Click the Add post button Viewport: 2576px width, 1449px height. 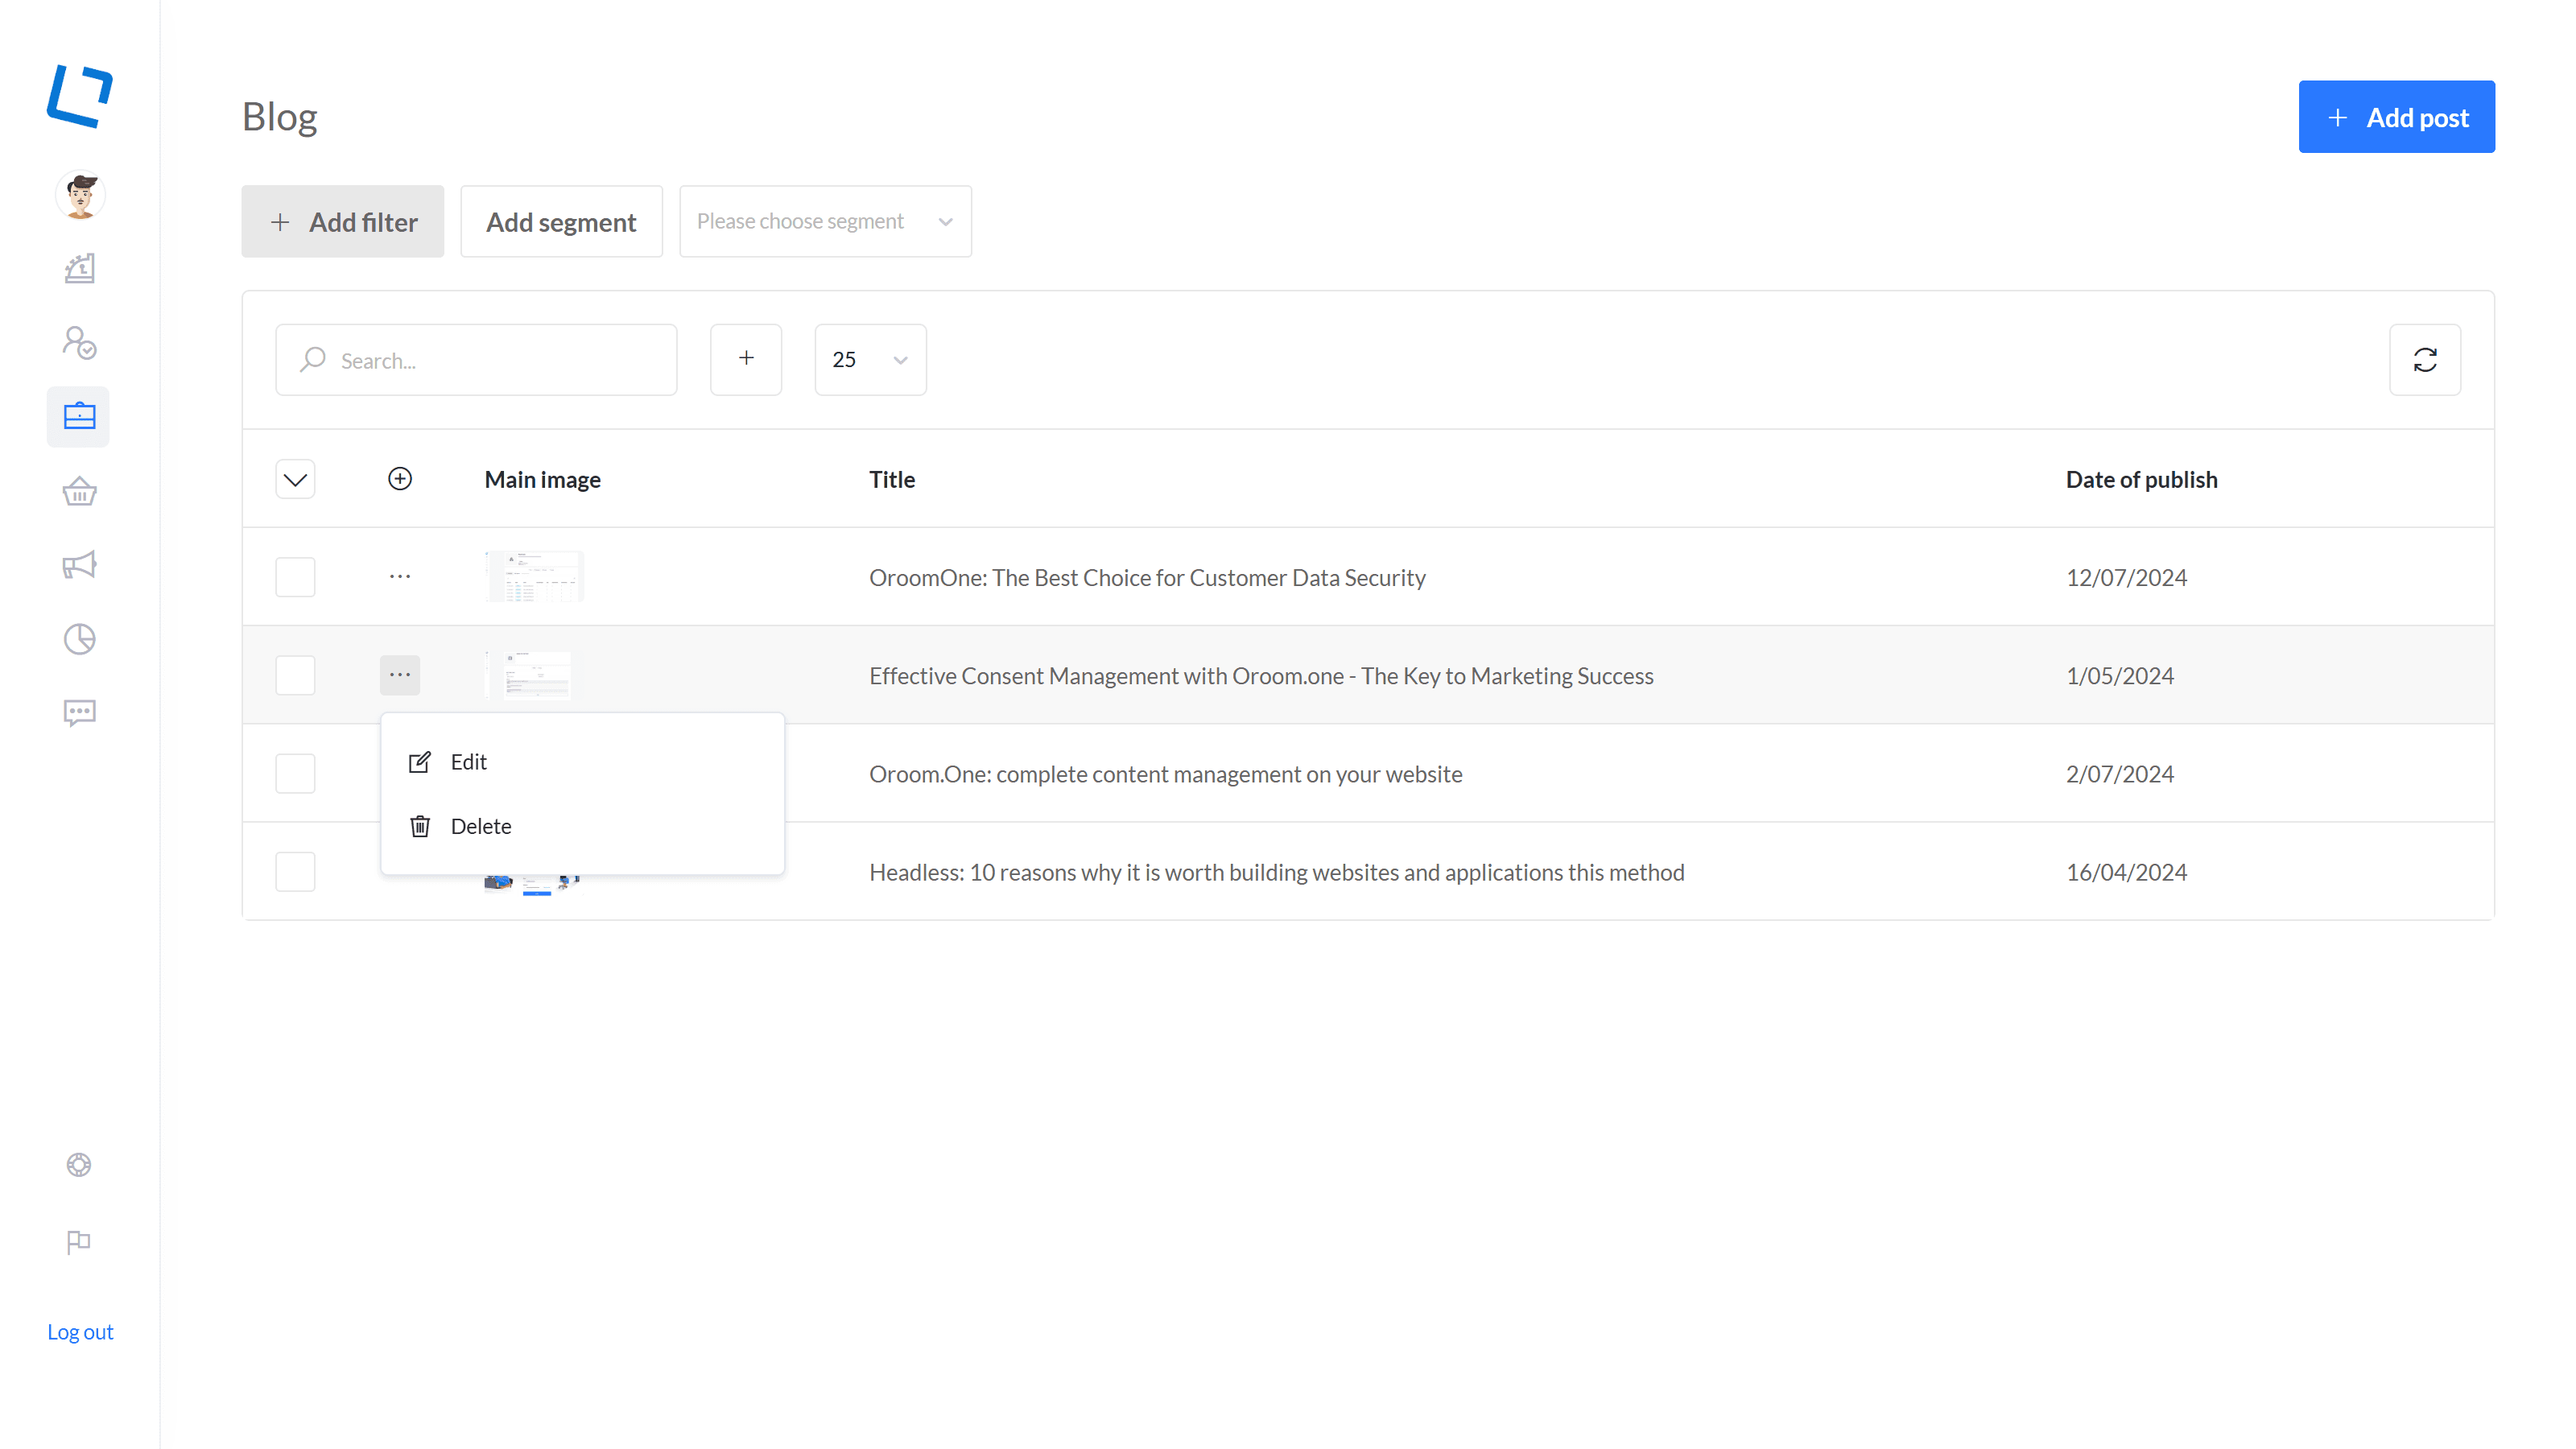pos(2396,117)
